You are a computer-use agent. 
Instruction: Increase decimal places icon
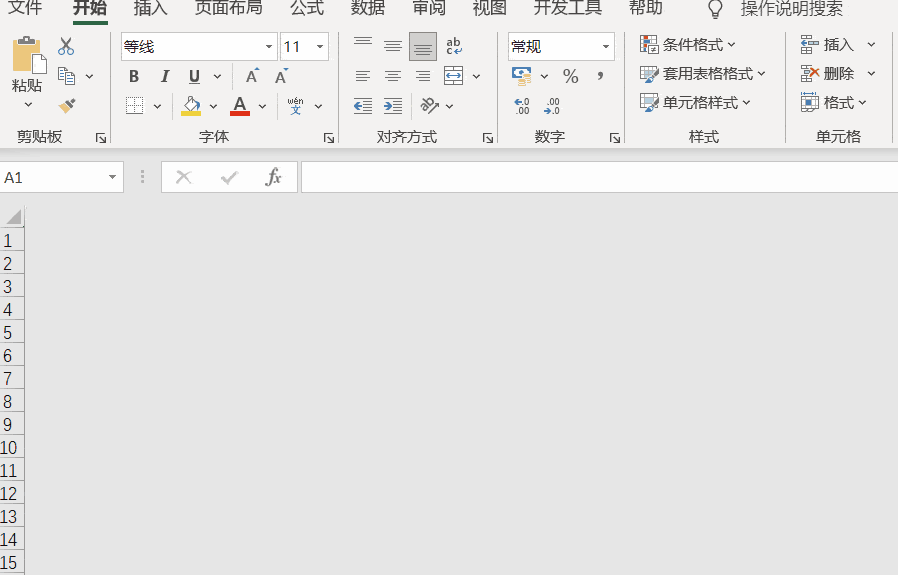[x=522, y=106]
